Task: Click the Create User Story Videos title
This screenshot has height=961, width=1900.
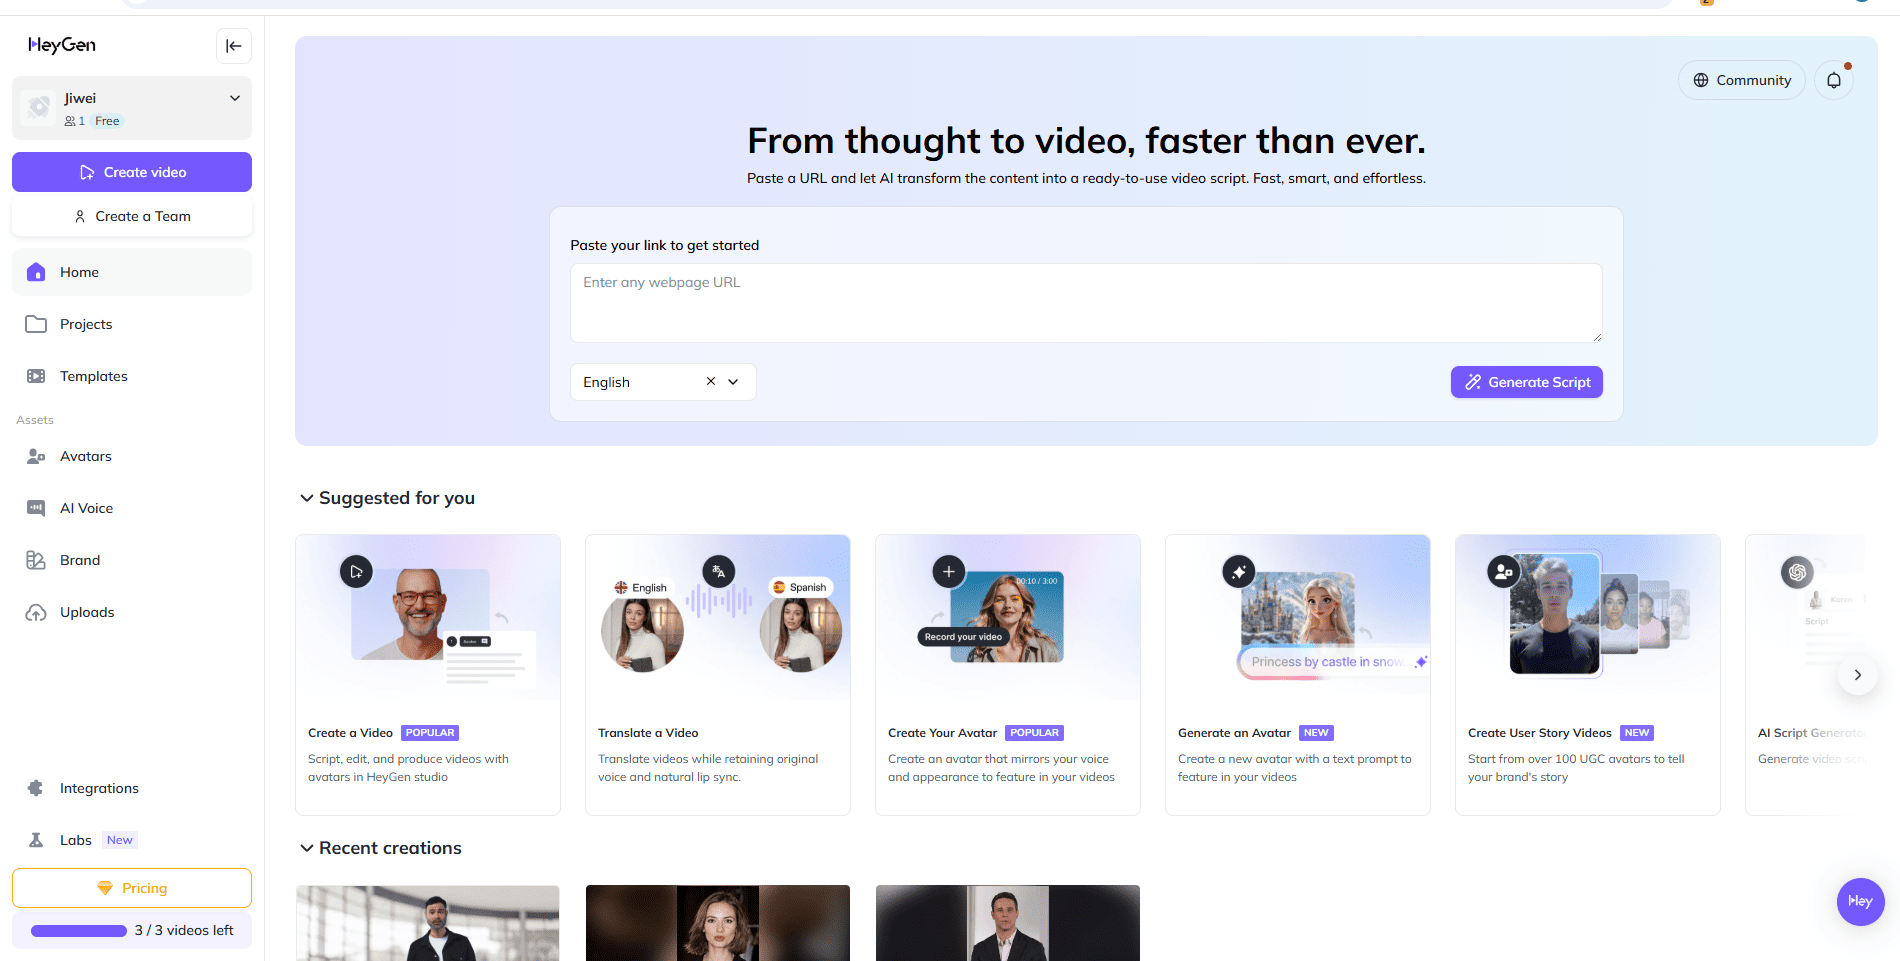Action: (1540, 733)
